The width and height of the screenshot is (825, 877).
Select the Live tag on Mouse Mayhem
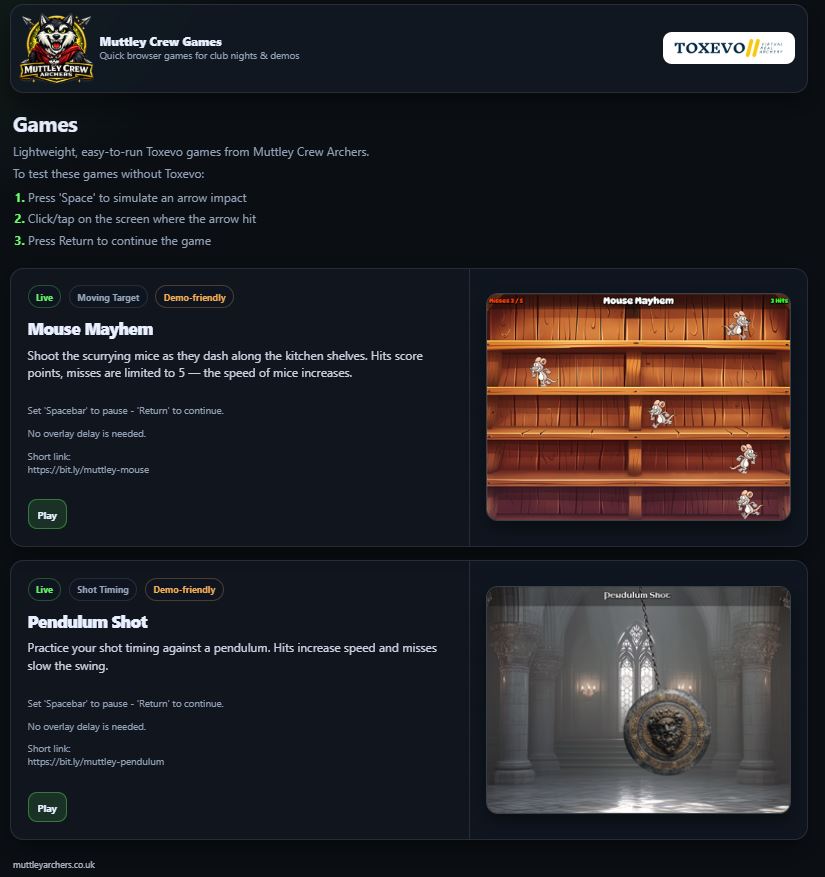pyautogui.click(x=44, y=298)
